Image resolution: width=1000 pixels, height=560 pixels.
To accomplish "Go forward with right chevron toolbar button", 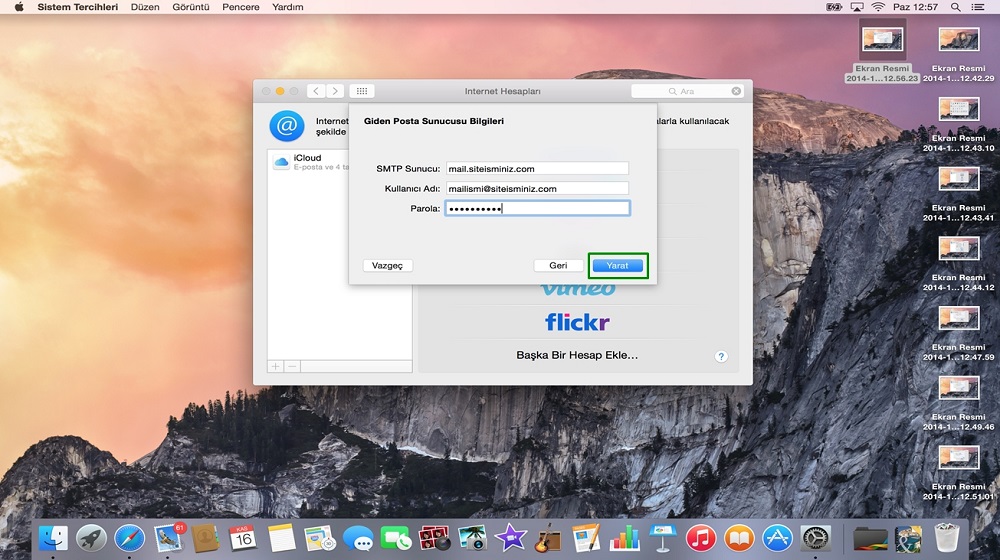I will click(335, 91).
